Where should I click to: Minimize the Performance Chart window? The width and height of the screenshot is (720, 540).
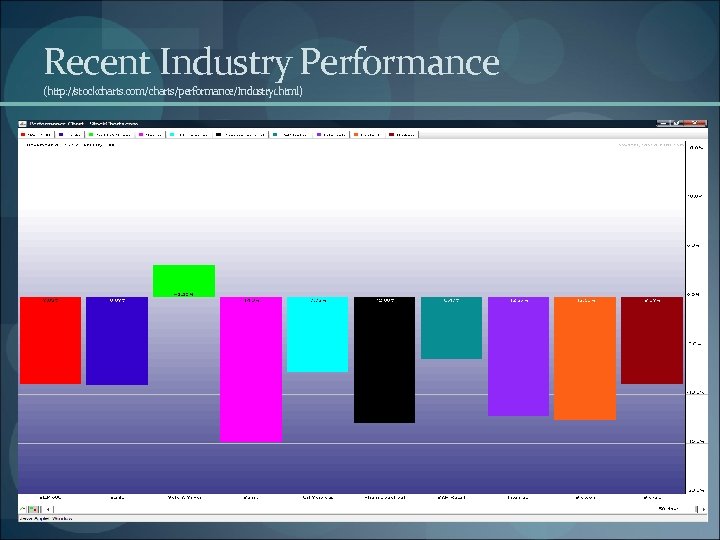coord(663,123)
